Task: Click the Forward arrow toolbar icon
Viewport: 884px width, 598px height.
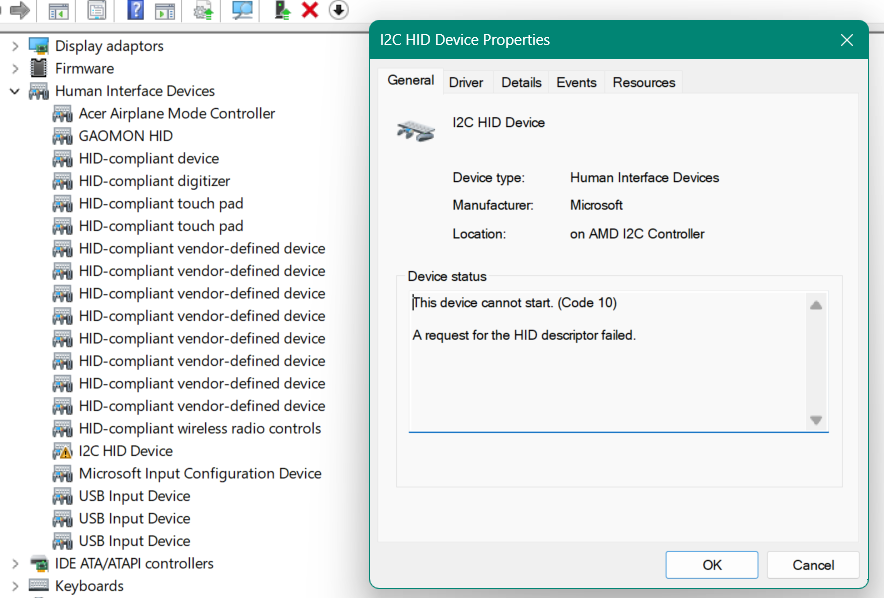Action: point(19,10)
